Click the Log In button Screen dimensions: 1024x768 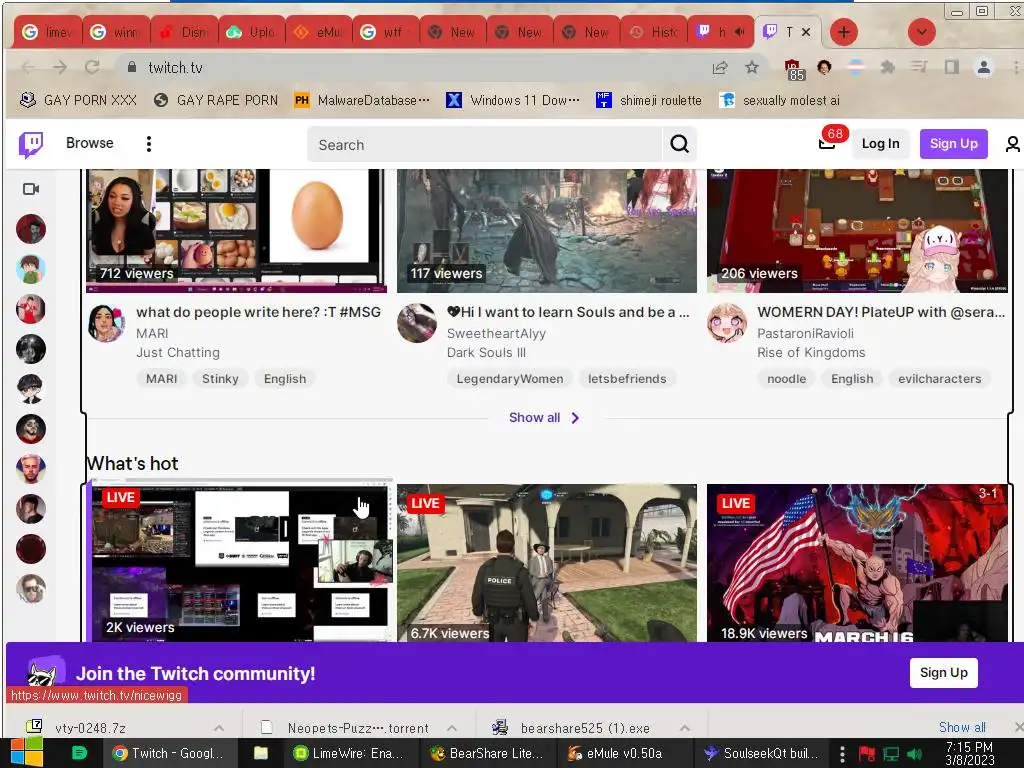point(880,144)
